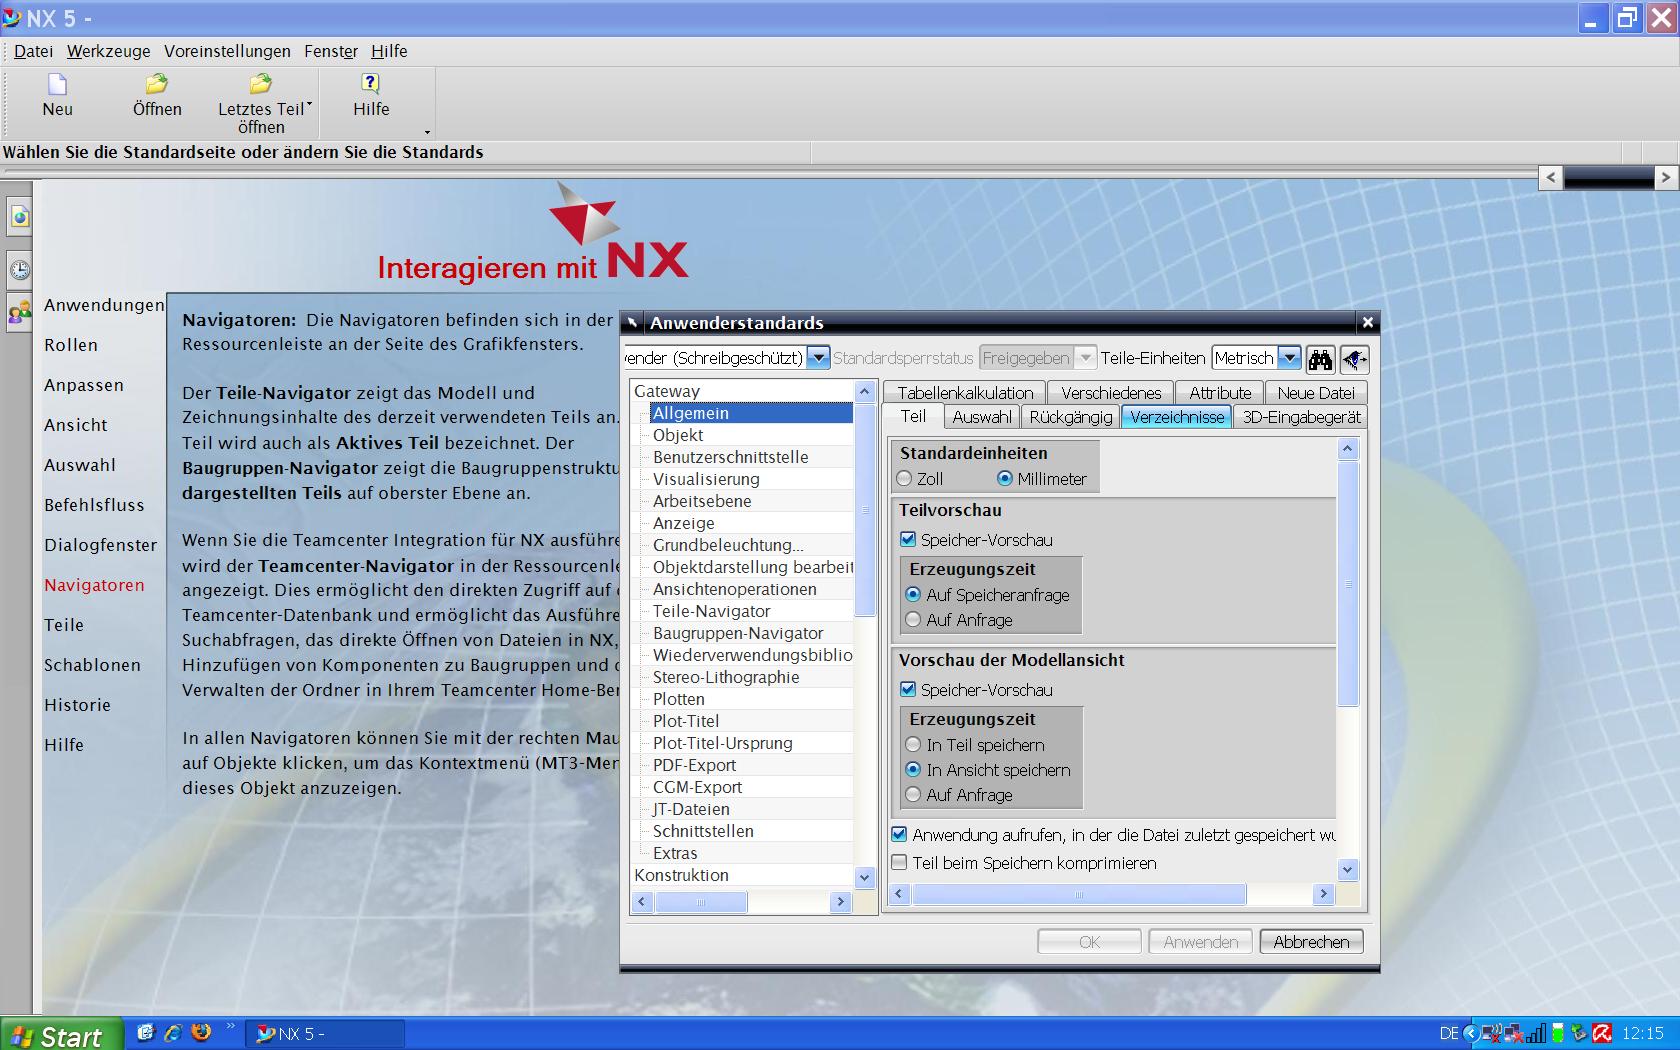
Task: Click the right arrow of the top-right scroller
Action: (x=1665, y=177)
